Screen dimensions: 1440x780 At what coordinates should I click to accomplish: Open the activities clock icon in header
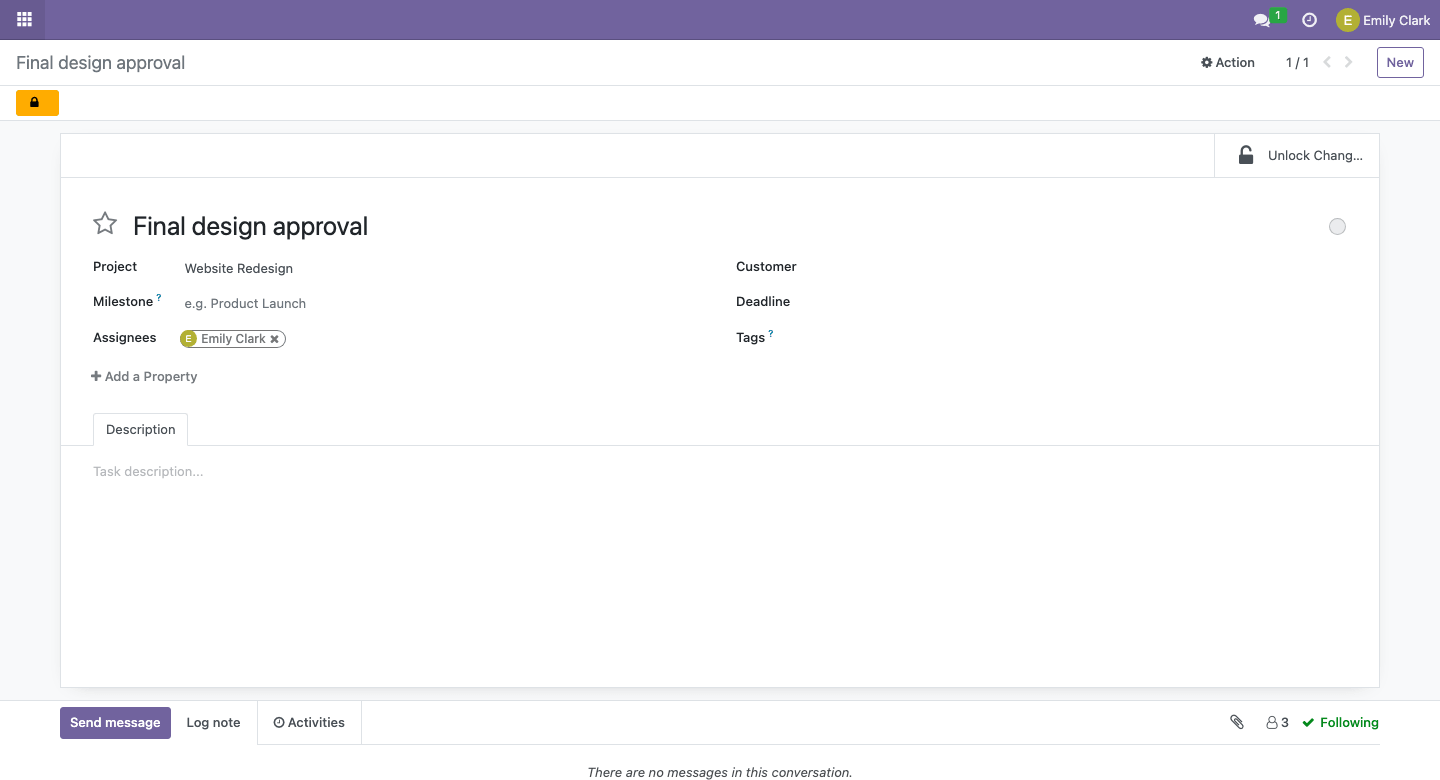tap(1309, 20)
